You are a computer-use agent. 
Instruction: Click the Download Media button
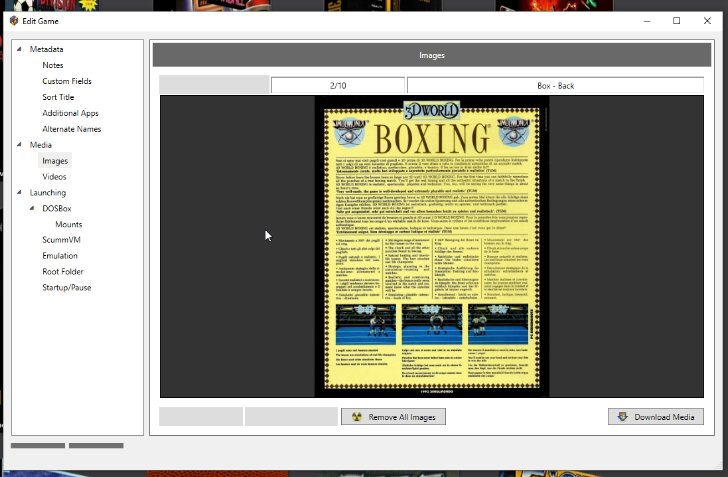(x=656, y=417)
